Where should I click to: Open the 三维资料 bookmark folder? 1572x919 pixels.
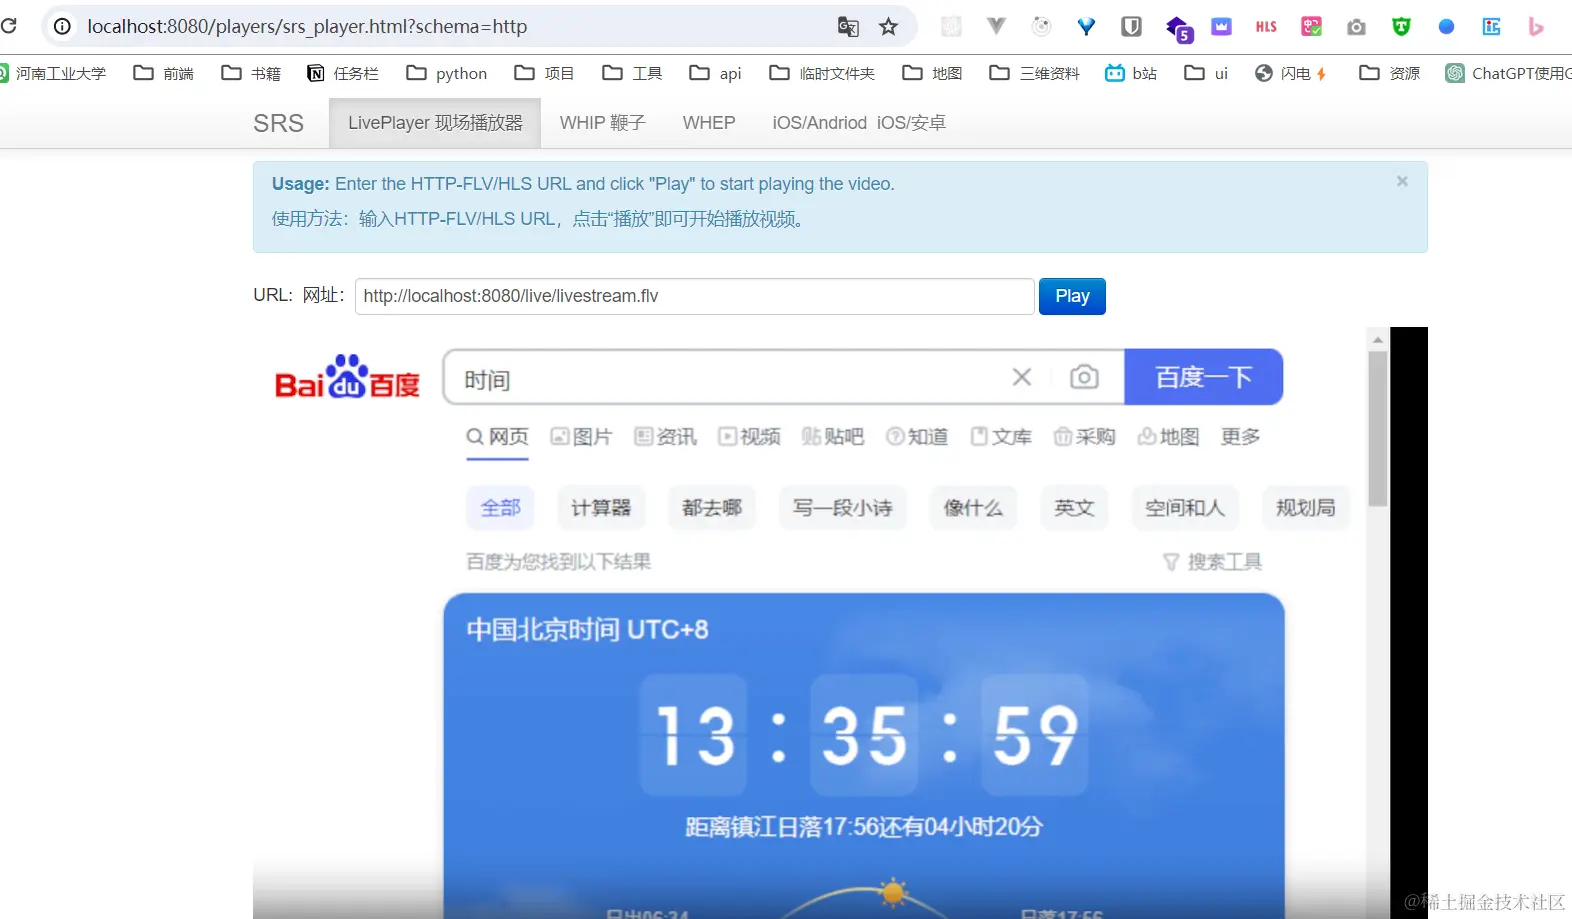tap(1034, 73)
